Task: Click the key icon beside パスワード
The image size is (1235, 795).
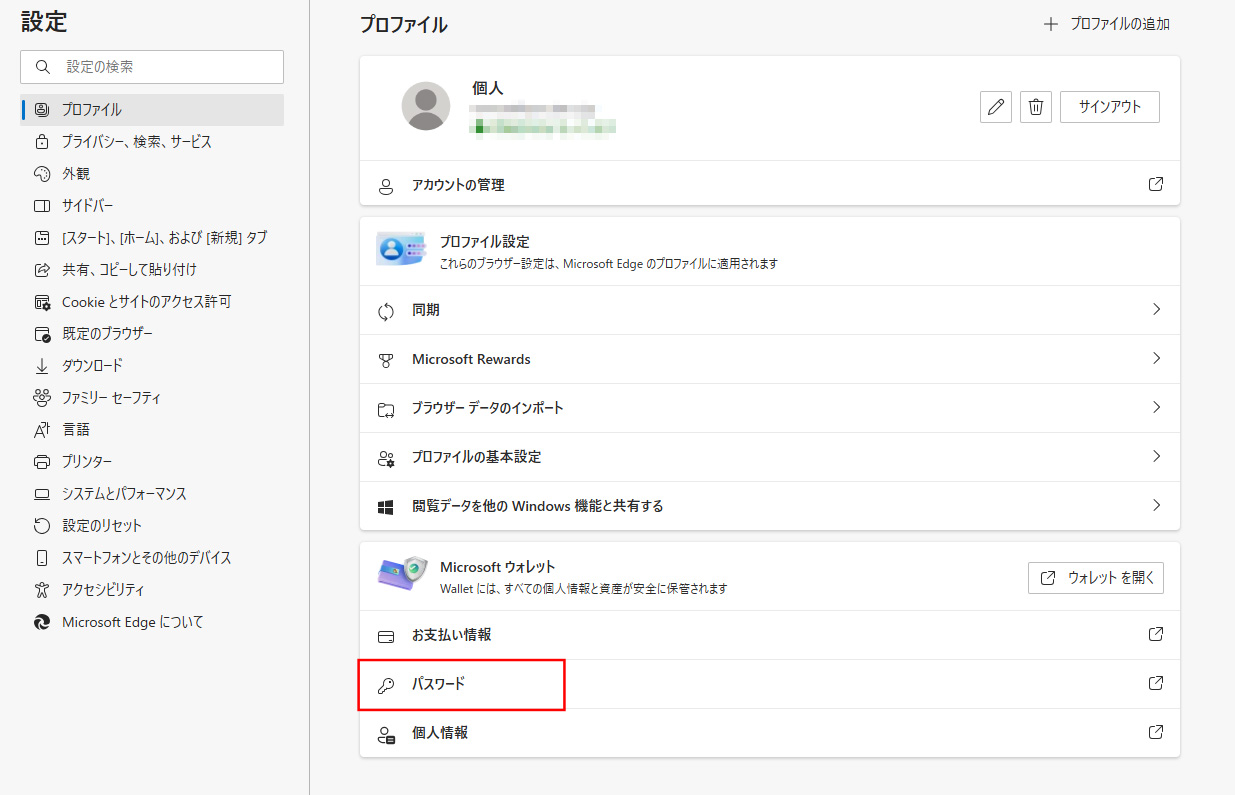Action: (386, 685)
